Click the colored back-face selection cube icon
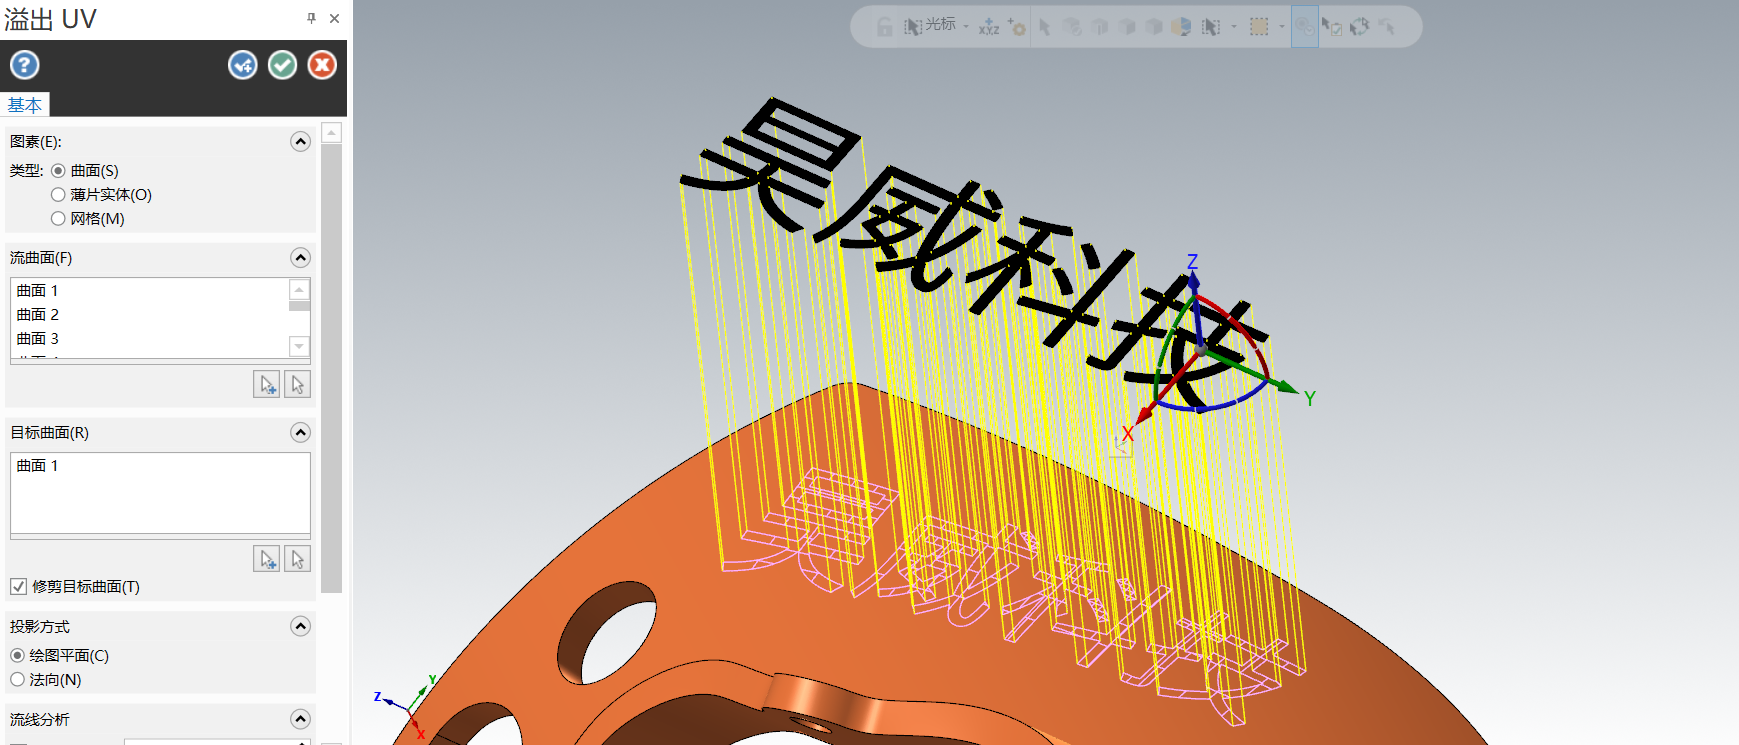1739x745 pixels. pyautogui.click(x=1181, y=27)
